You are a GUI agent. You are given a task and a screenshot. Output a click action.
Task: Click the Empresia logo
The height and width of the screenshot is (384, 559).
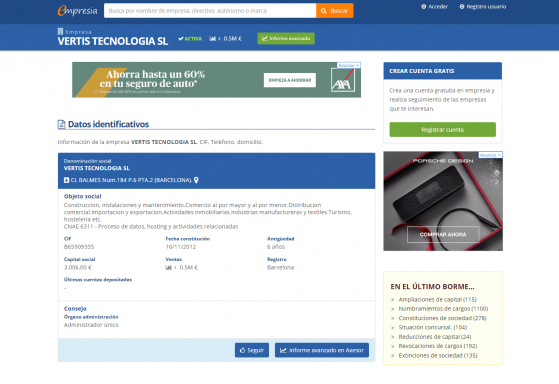77,11
